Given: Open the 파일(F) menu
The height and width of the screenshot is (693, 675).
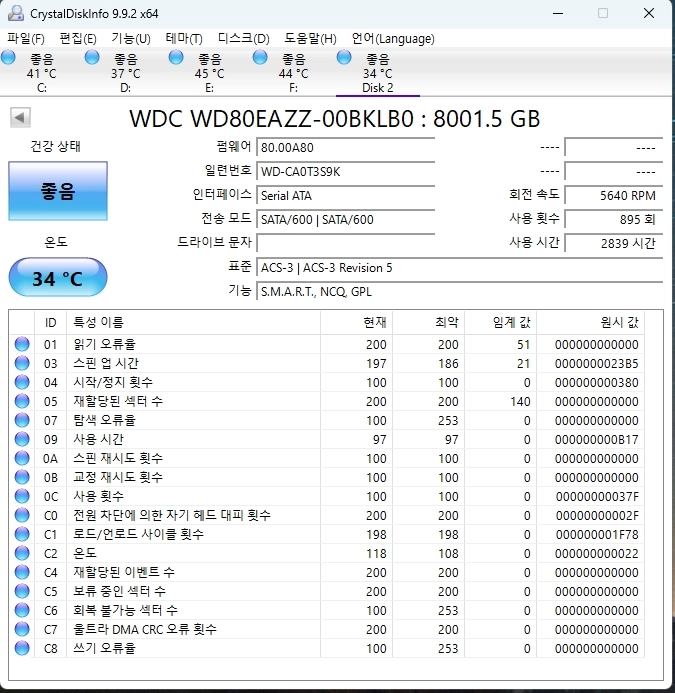Looking at the screenshot, I should click(x=26, y=38).
